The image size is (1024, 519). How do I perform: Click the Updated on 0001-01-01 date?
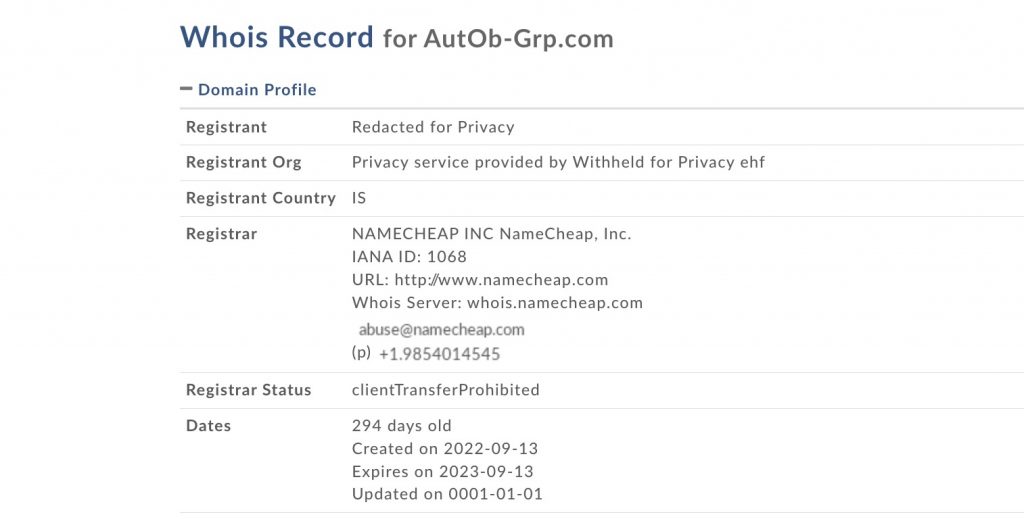(447, 494)
